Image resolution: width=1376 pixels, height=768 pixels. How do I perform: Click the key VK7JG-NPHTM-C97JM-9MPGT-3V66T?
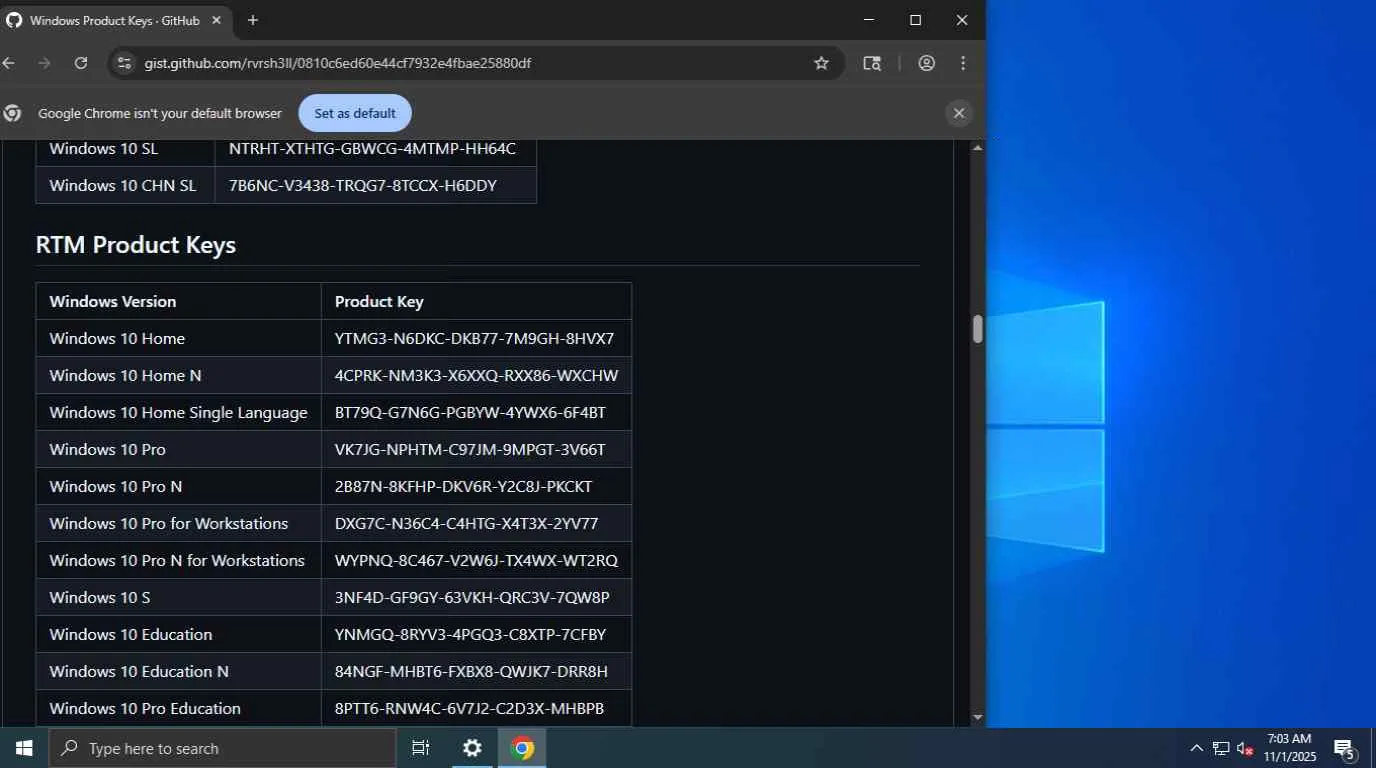(x=470, y=449)
